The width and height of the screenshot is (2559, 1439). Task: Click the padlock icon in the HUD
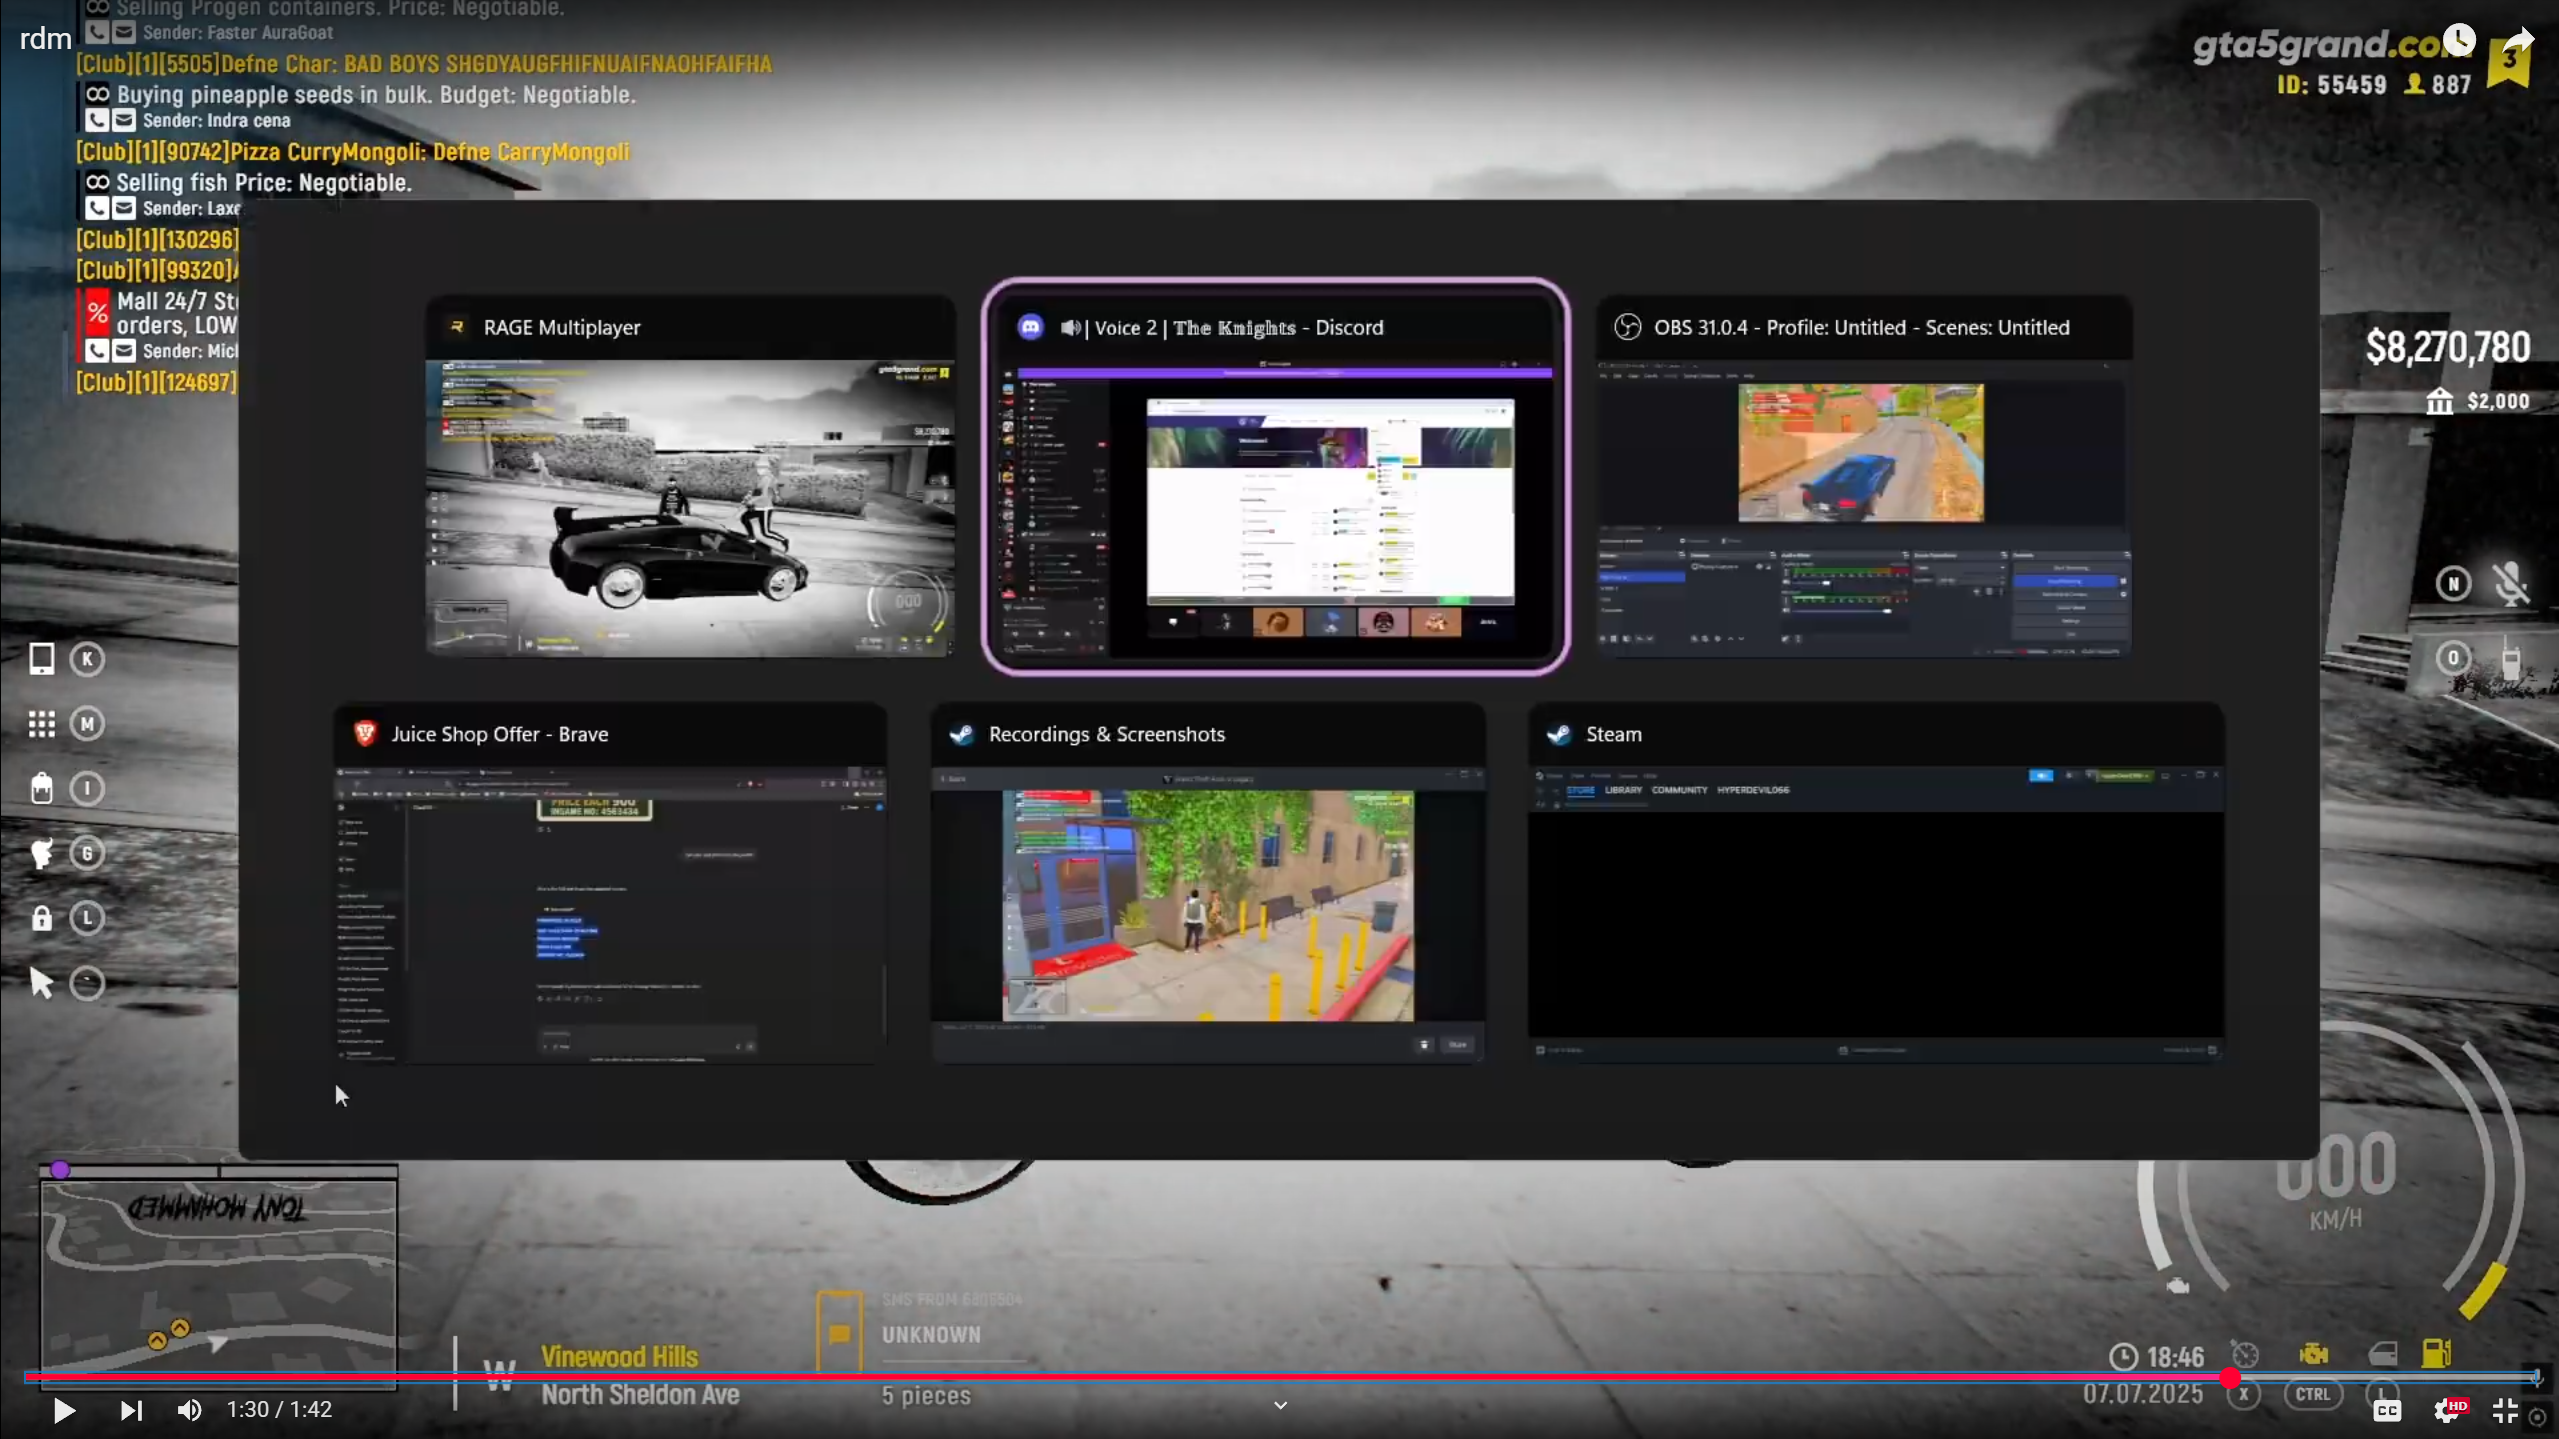tap(41, 918)
